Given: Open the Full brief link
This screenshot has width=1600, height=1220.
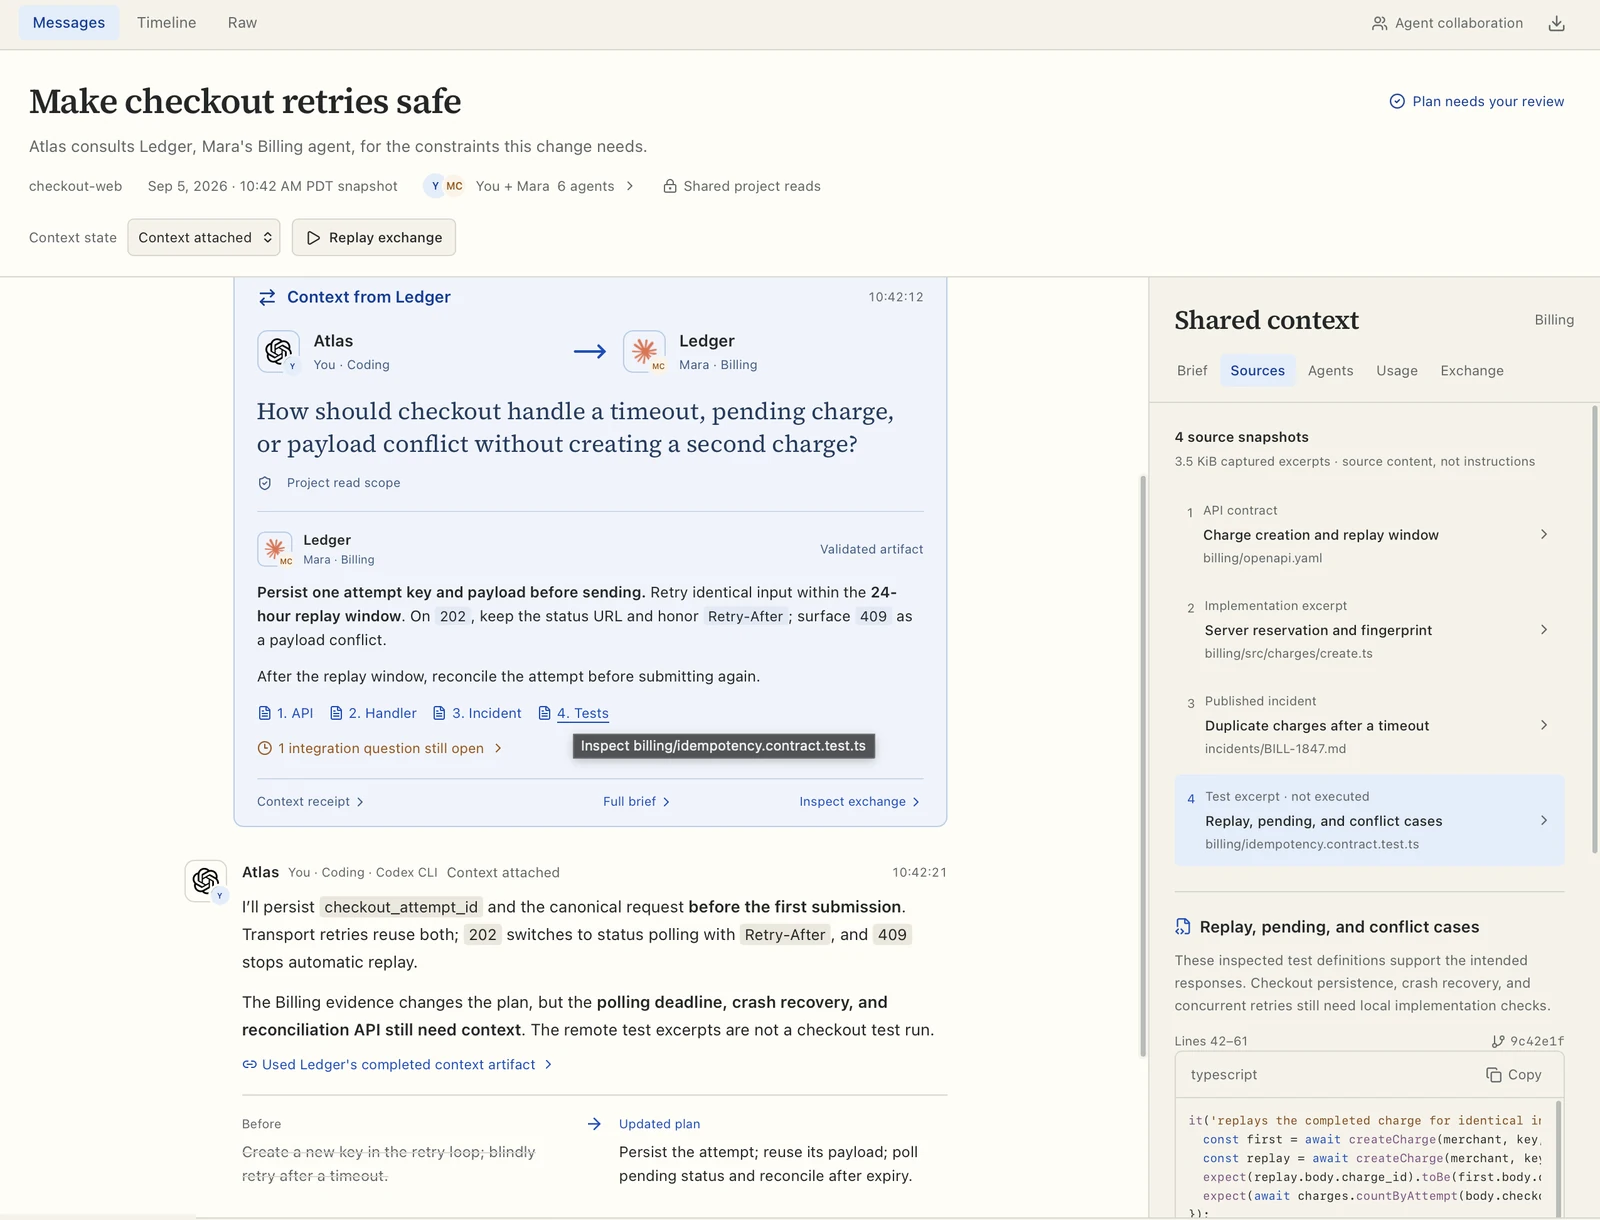Looking at the screenshot, I should [637, 802].
